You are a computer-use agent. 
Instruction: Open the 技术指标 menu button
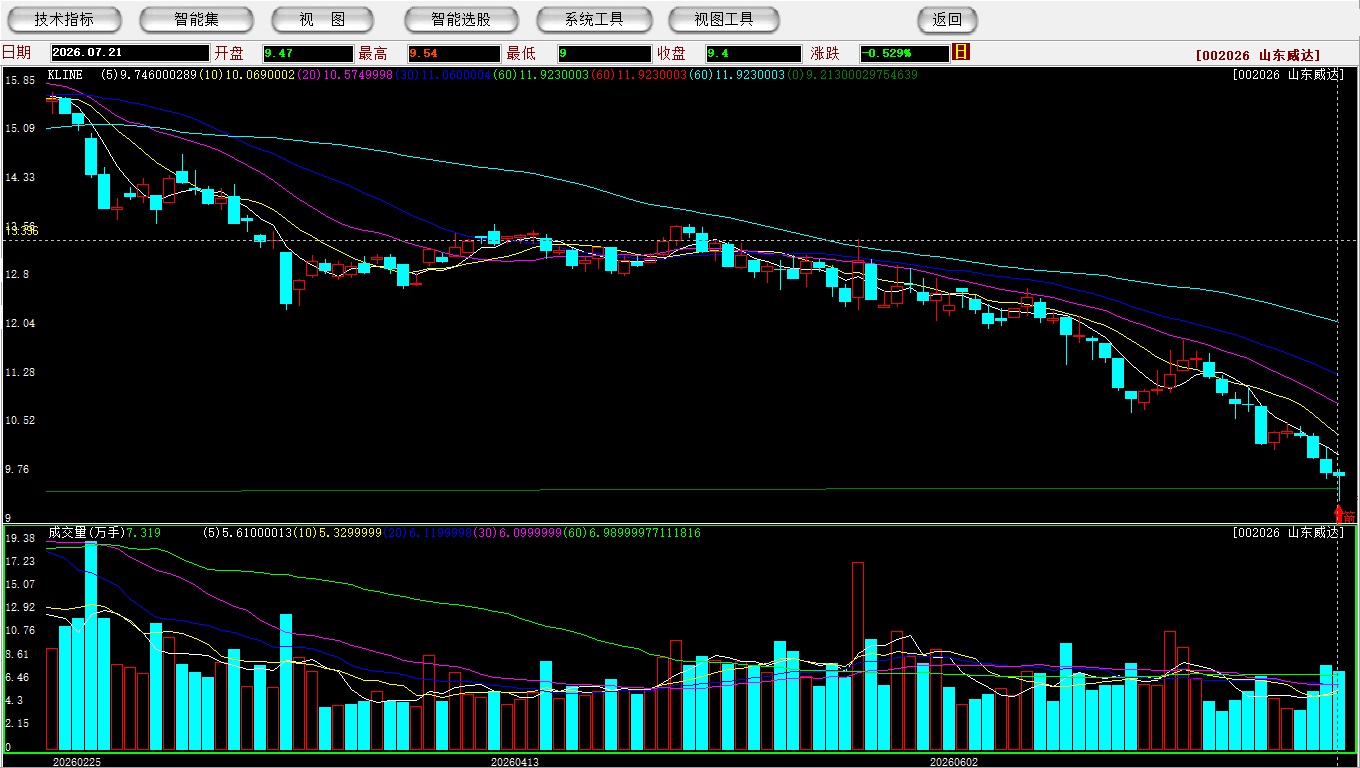[64, 19]
